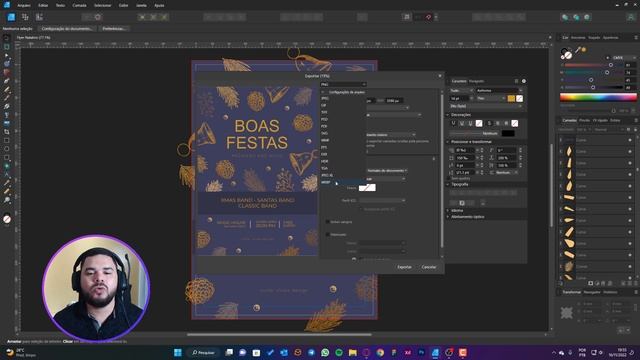Click the eyedropper in the Cor panel
The image size is (640, 360).
click(578, 50)
